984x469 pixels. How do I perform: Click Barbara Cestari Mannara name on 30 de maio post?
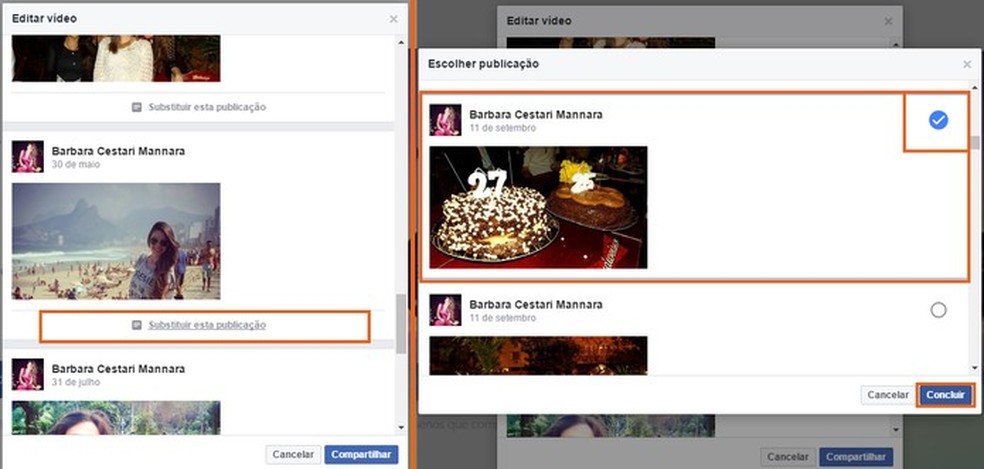[x=119, y=151]
